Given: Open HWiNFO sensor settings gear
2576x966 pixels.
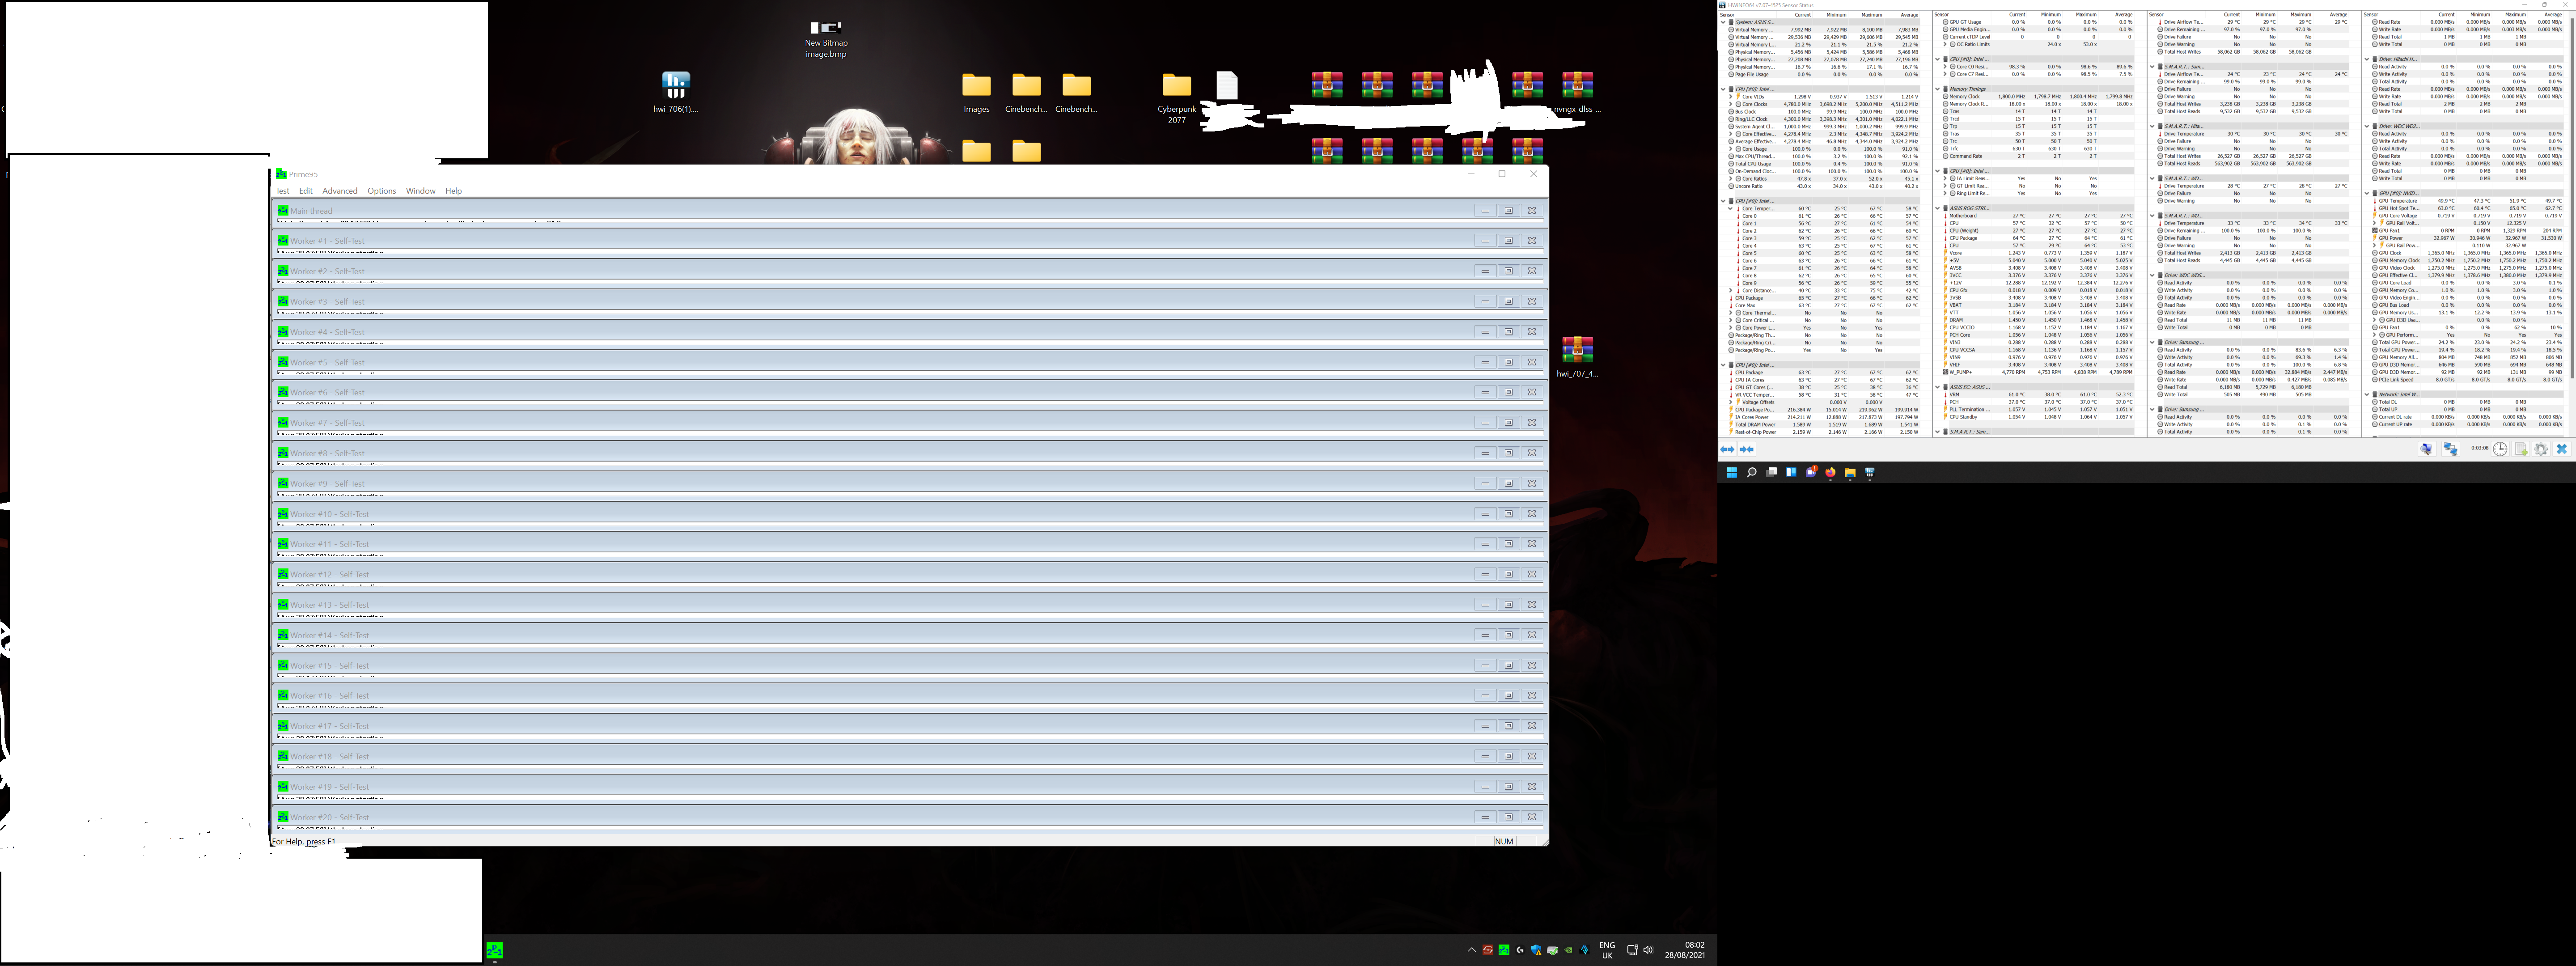Looking at the screenshot, I should point(2541,449).
